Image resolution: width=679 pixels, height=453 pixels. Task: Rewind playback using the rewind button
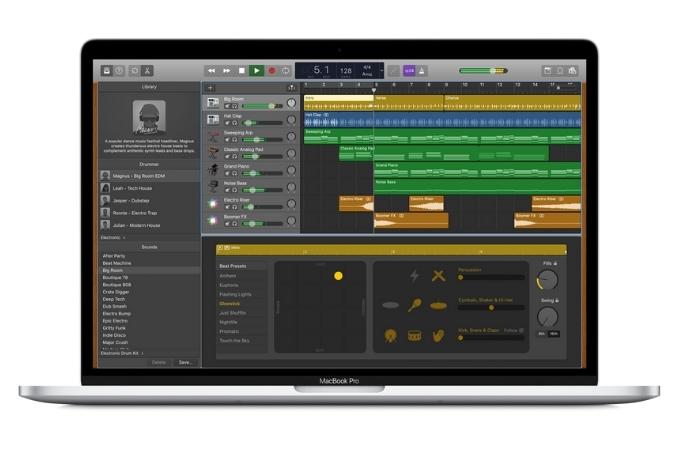click(x=211, y=71)
